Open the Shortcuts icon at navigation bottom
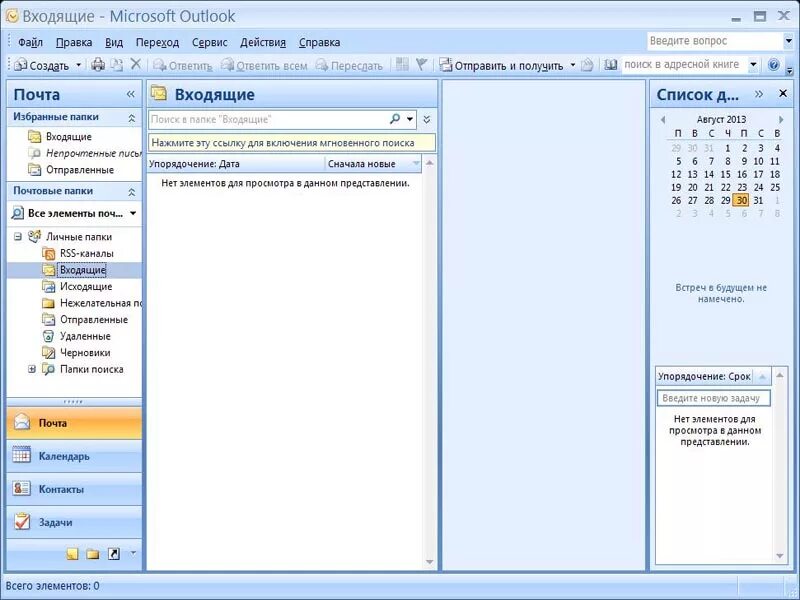Image resolution: width=800 pixels, height=600 pixels. click(113, 554)
